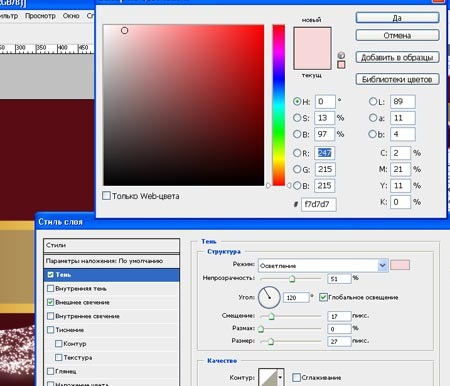Click inside the large color saturation field
Image resolution: width=450 pixels, height=386 pixels.
pos(184,105)
